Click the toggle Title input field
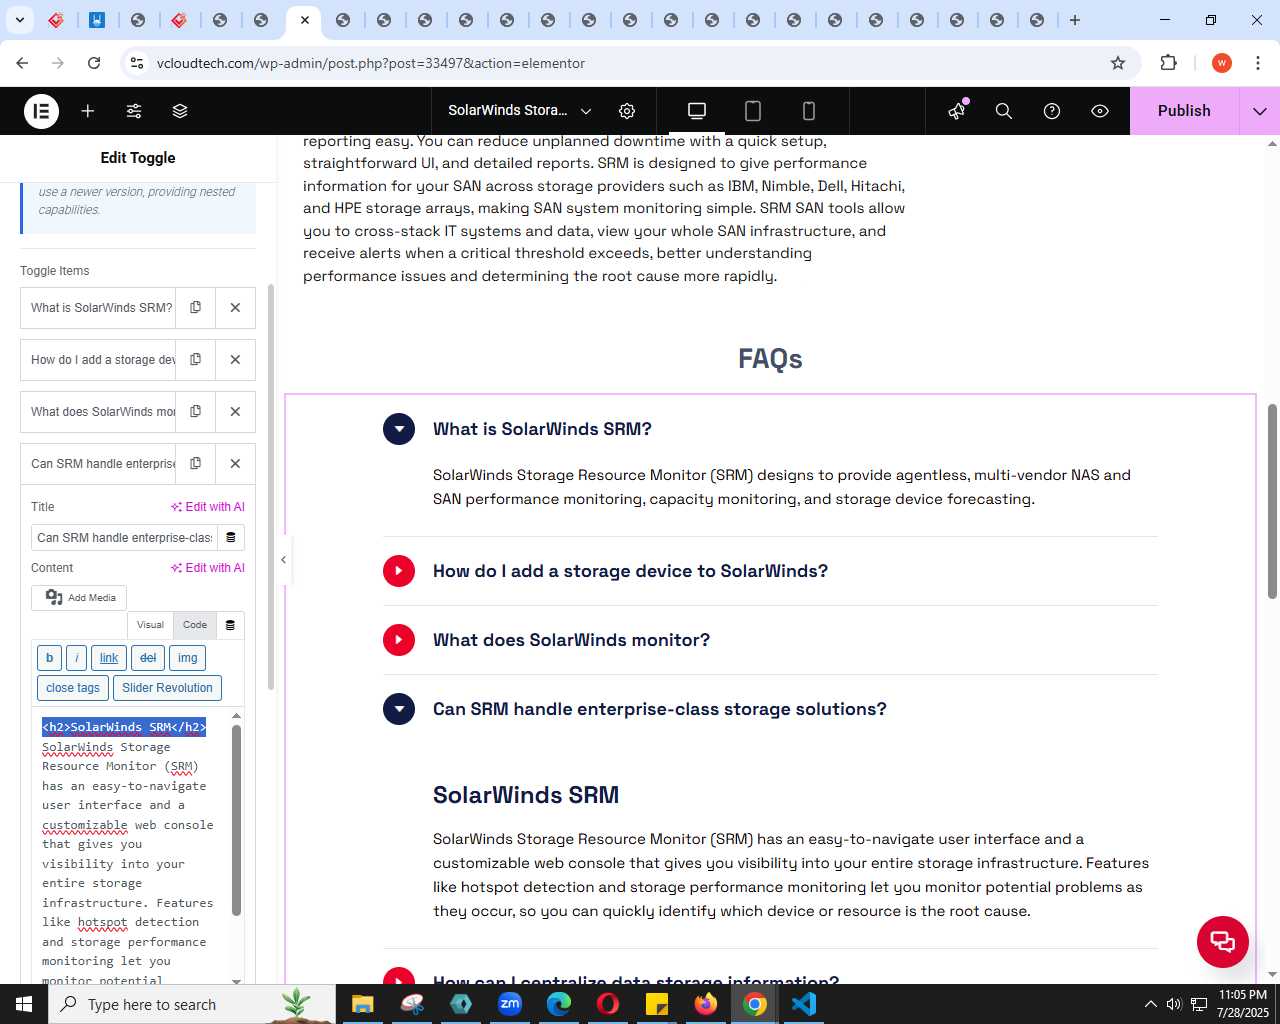This screenshot has width=1280, height=1024. (125, 538)
